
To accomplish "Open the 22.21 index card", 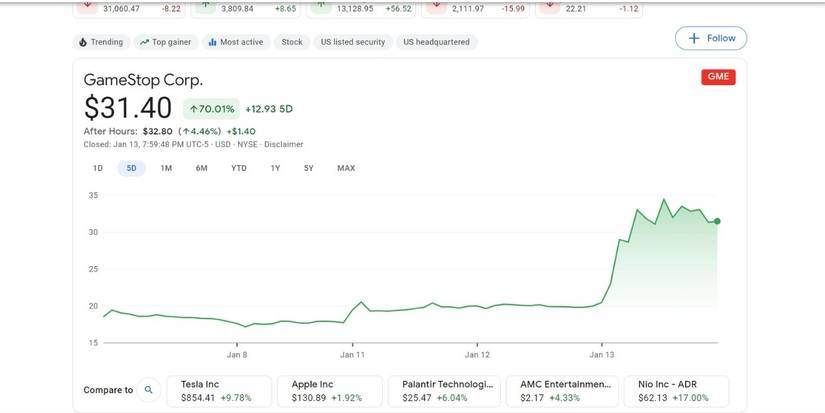I will (x=589, y=9).
